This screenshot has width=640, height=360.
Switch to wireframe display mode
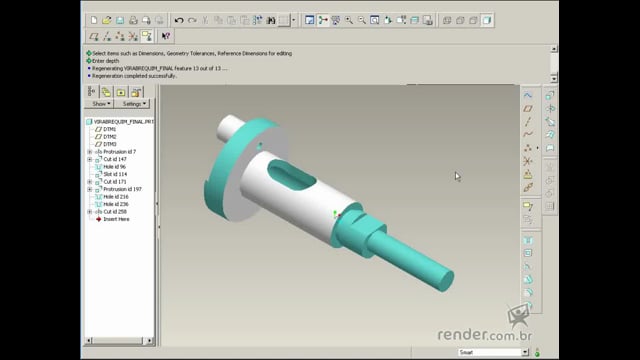click(x=447, y=20)
